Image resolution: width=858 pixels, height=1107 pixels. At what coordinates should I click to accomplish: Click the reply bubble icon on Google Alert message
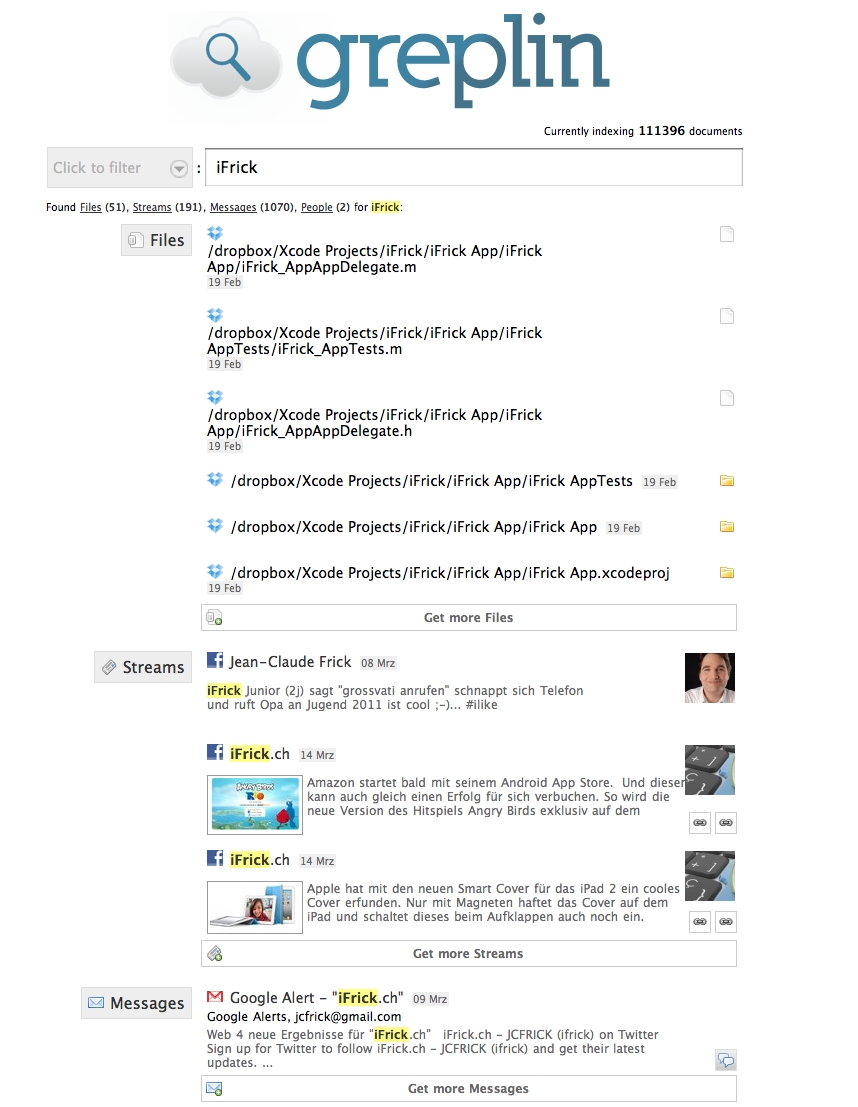726,1060
